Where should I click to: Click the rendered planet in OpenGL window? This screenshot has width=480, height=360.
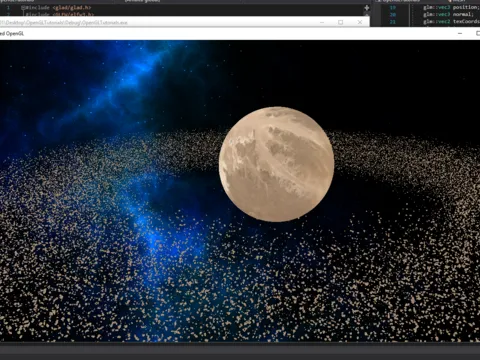[277, 164]
